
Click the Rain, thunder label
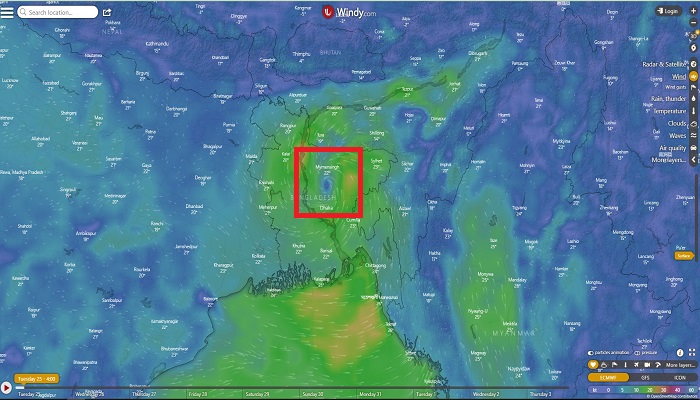pyautogui.click(x=668, y=99)
